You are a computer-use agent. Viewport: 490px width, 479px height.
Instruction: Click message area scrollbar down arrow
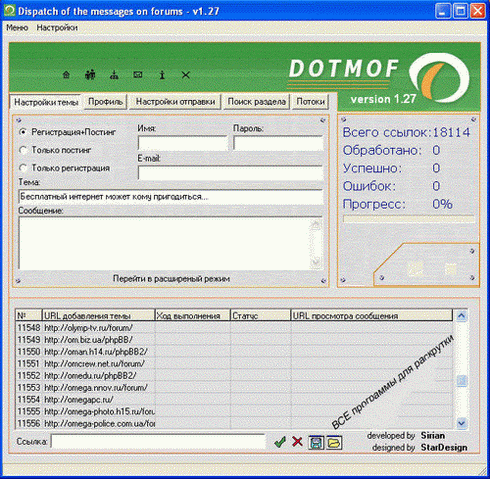coord(316,262)
